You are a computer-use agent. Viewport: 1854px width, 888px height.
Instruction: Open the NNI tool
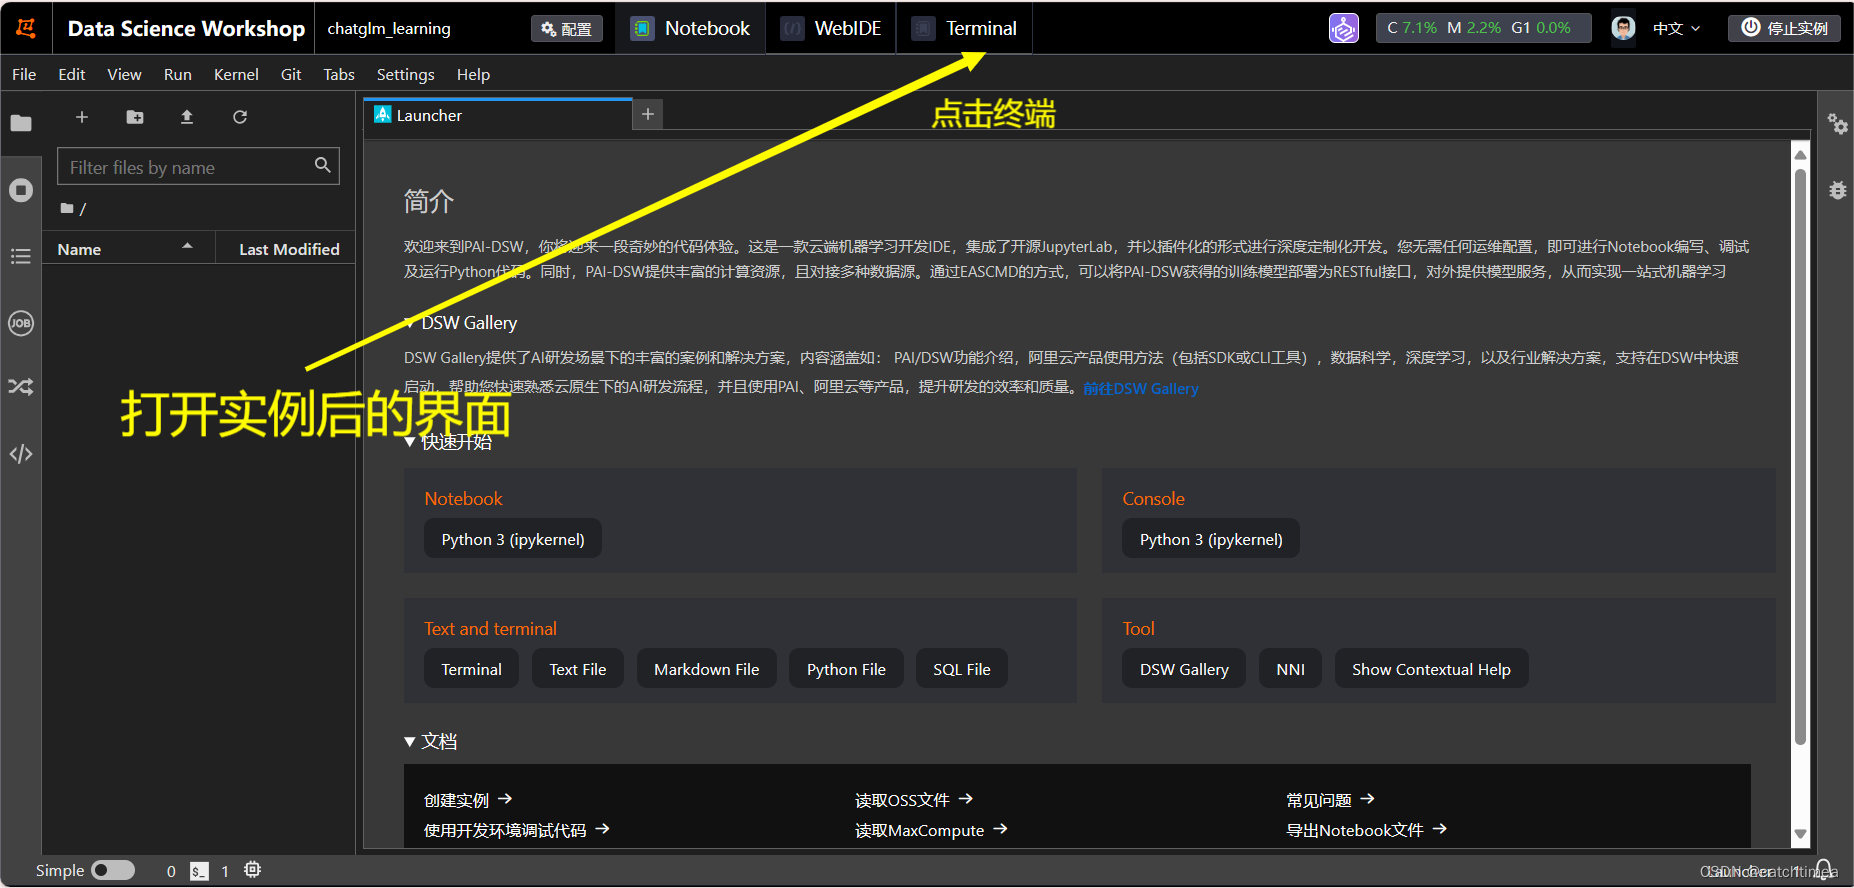point(1291,669)
